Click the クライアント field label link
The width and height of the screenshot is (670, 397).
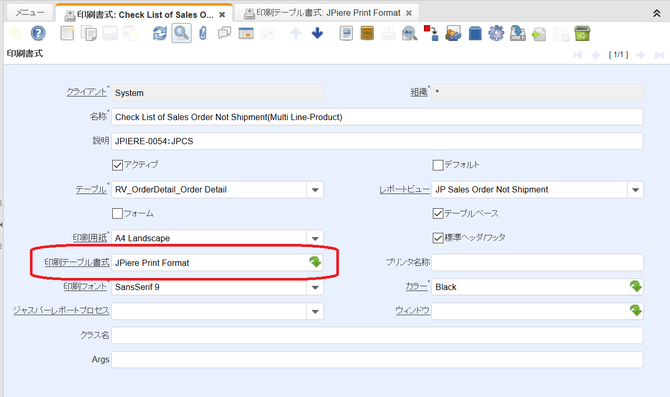86,92
